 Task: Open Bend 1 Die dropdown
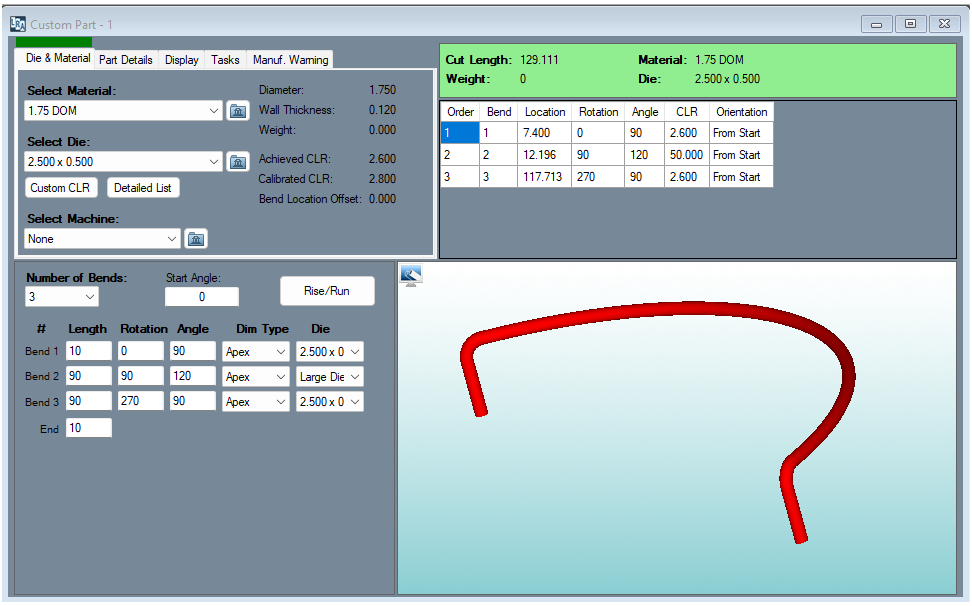pyautogui.click(x=355, y=352)
